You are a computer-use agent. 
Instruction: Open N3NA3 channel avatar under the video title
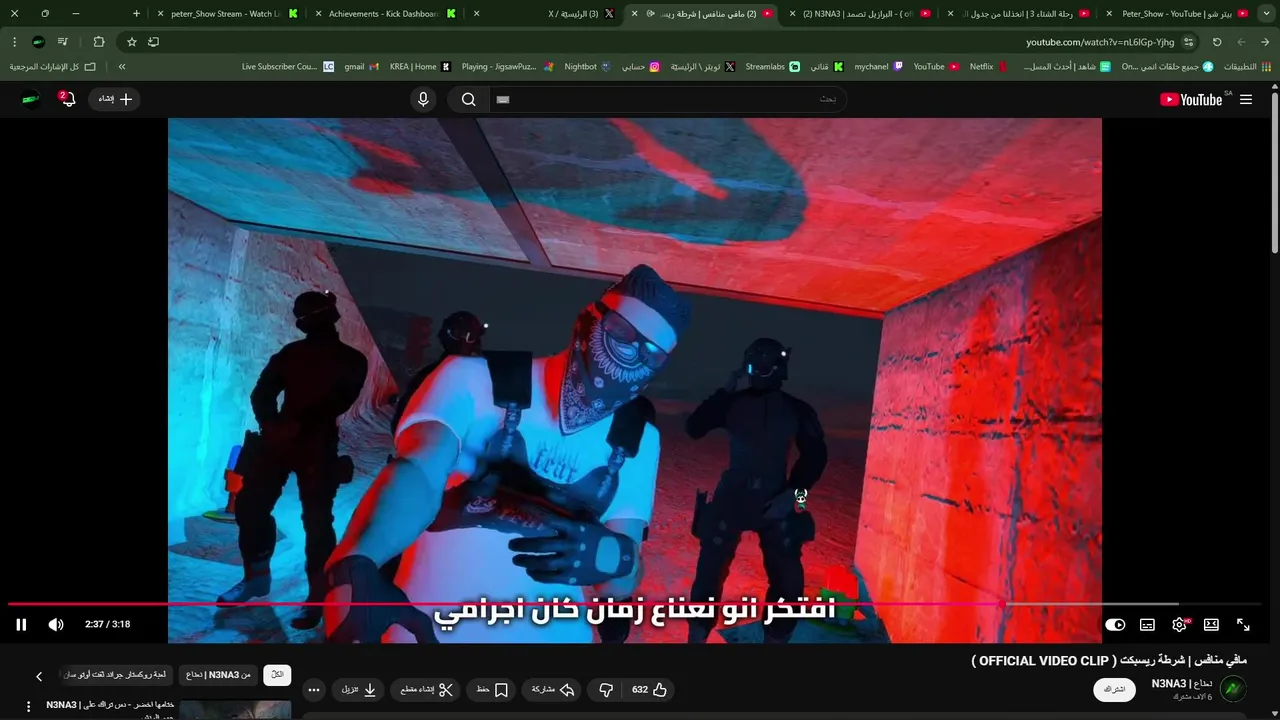(x=1234, y=689)
